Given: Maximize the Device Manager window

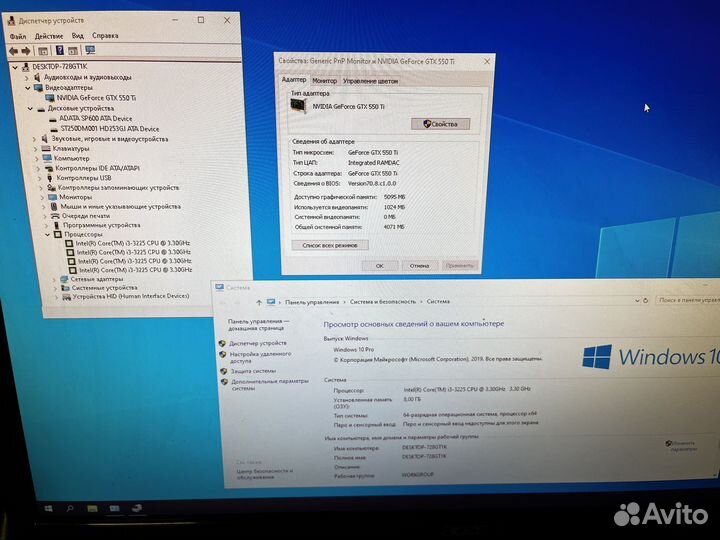Looking at the screenshot, I should click(x=201, y=20).
